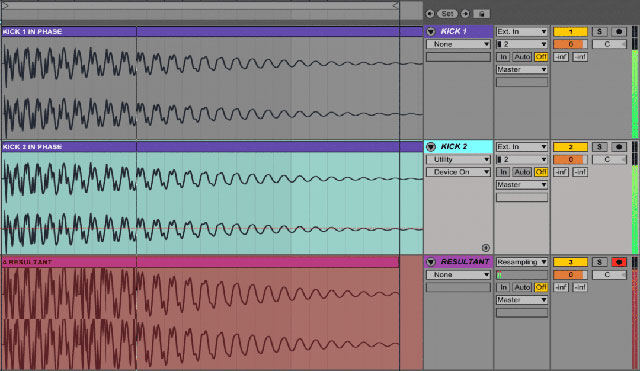Open KICK 2 input channel 2 dropdown
The image size is (640, 371).
tap(522, 159)
